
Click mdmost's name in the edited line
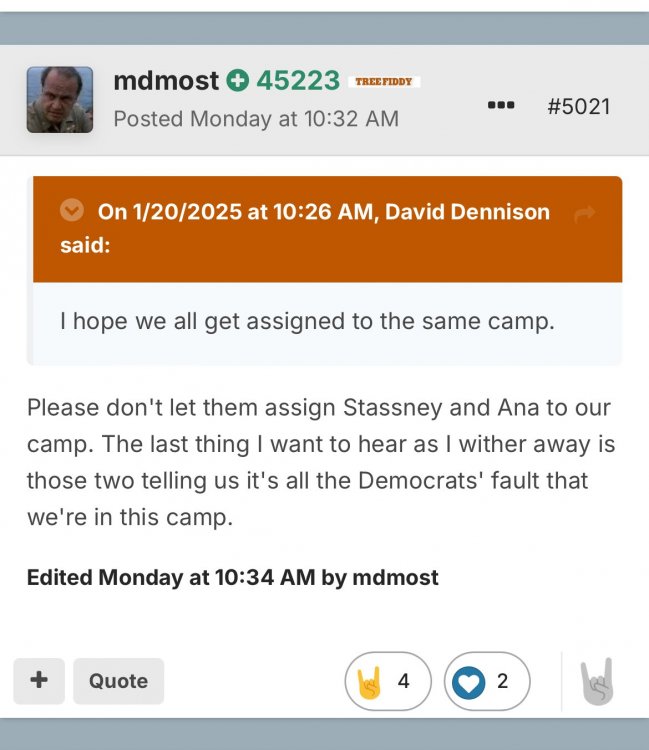point(395,577)
